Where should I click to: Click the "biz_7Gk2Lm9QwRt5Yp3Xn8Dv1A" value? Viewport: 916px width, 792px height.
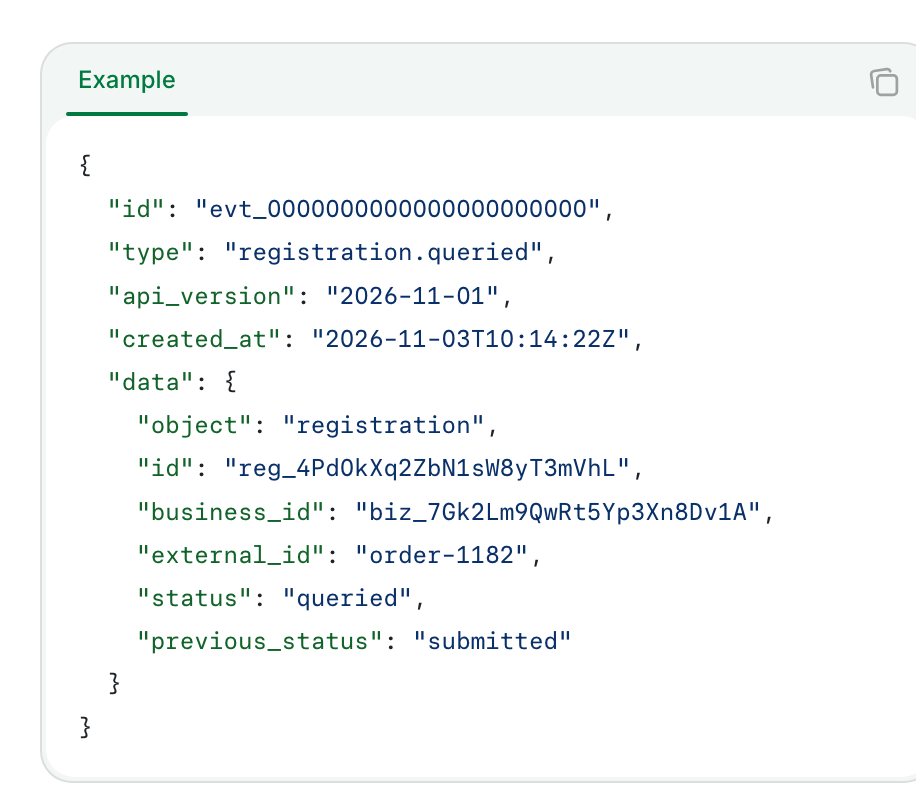point(557,512)
